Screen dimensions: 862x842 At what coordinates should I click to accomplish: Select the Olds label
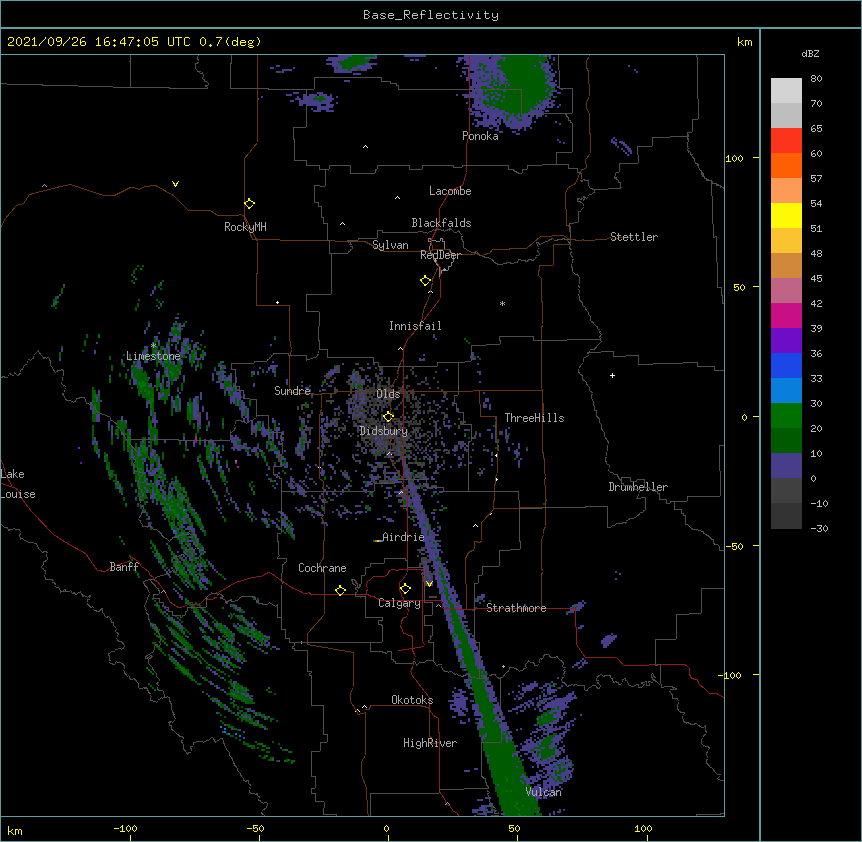tap(388, 394)
